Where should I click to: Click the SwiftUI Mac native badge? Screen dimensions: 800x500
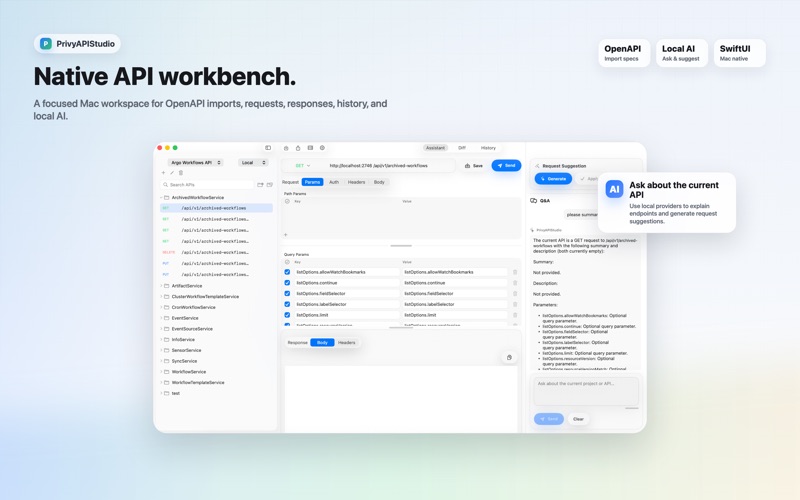pyautogui.click(x=739, y=53)
